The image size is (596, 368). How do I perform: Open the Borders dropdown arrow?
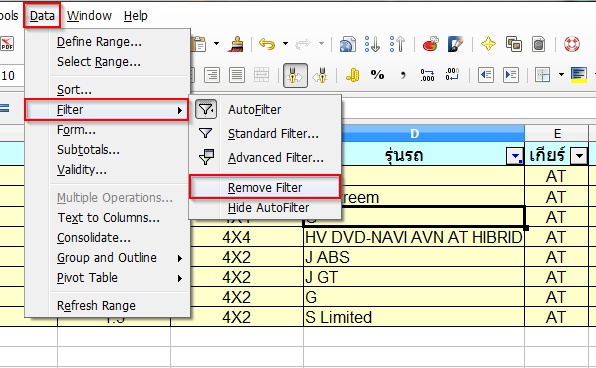click(561, 75)
